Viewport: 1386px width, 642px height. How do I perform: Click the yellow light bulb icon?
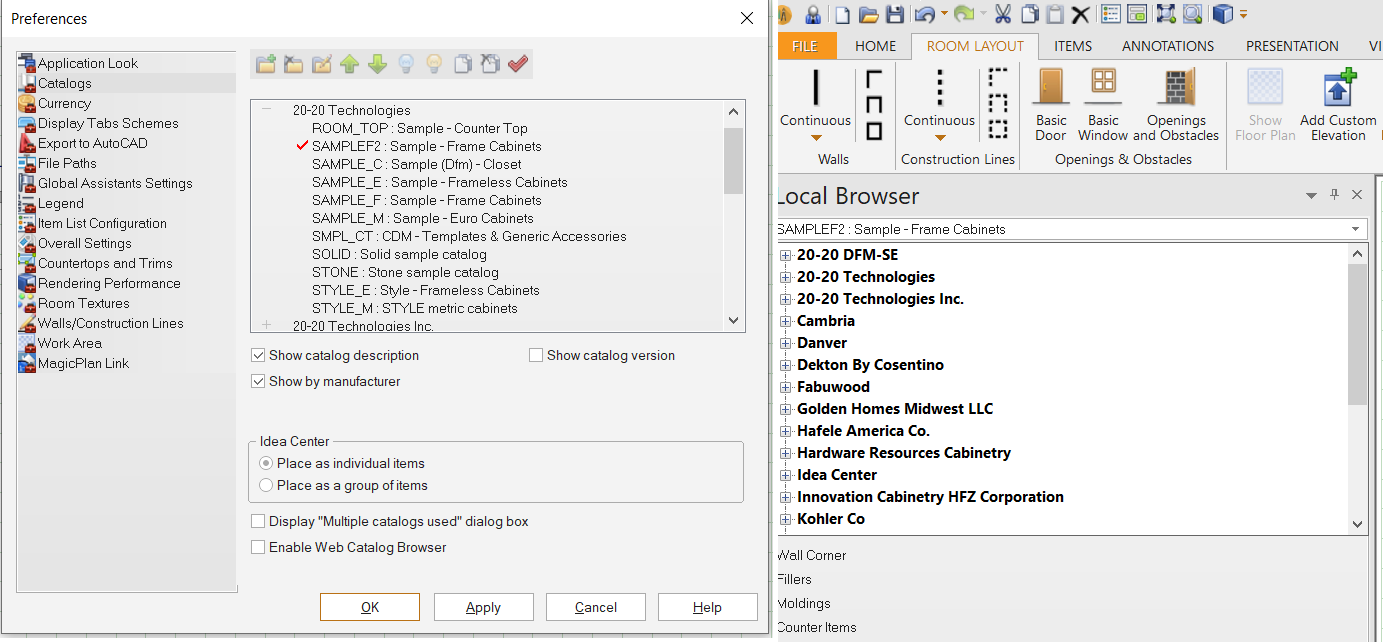tap(434, 64)
